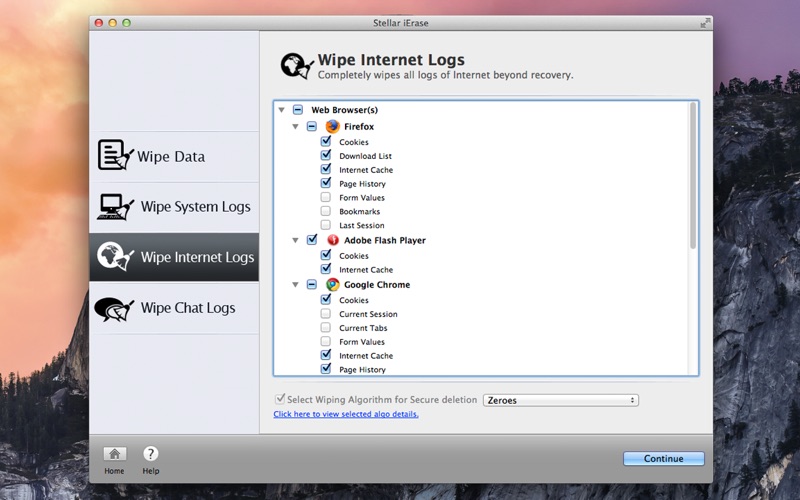Select the Wipe Internet Logs tab label
This screenshot has width=800, height=500.
pos(197,257)
